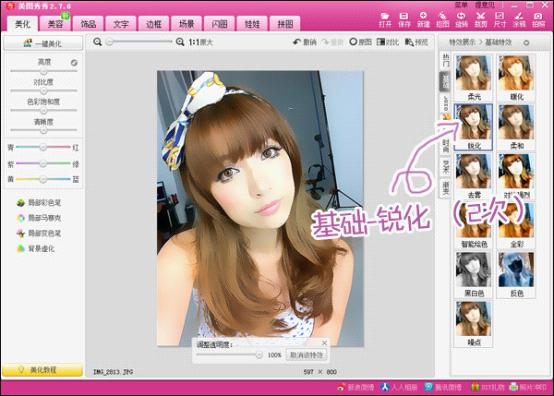Click the 1:1 original size button
This screenshot has height=396, width=554.
[x=201, y=42]
